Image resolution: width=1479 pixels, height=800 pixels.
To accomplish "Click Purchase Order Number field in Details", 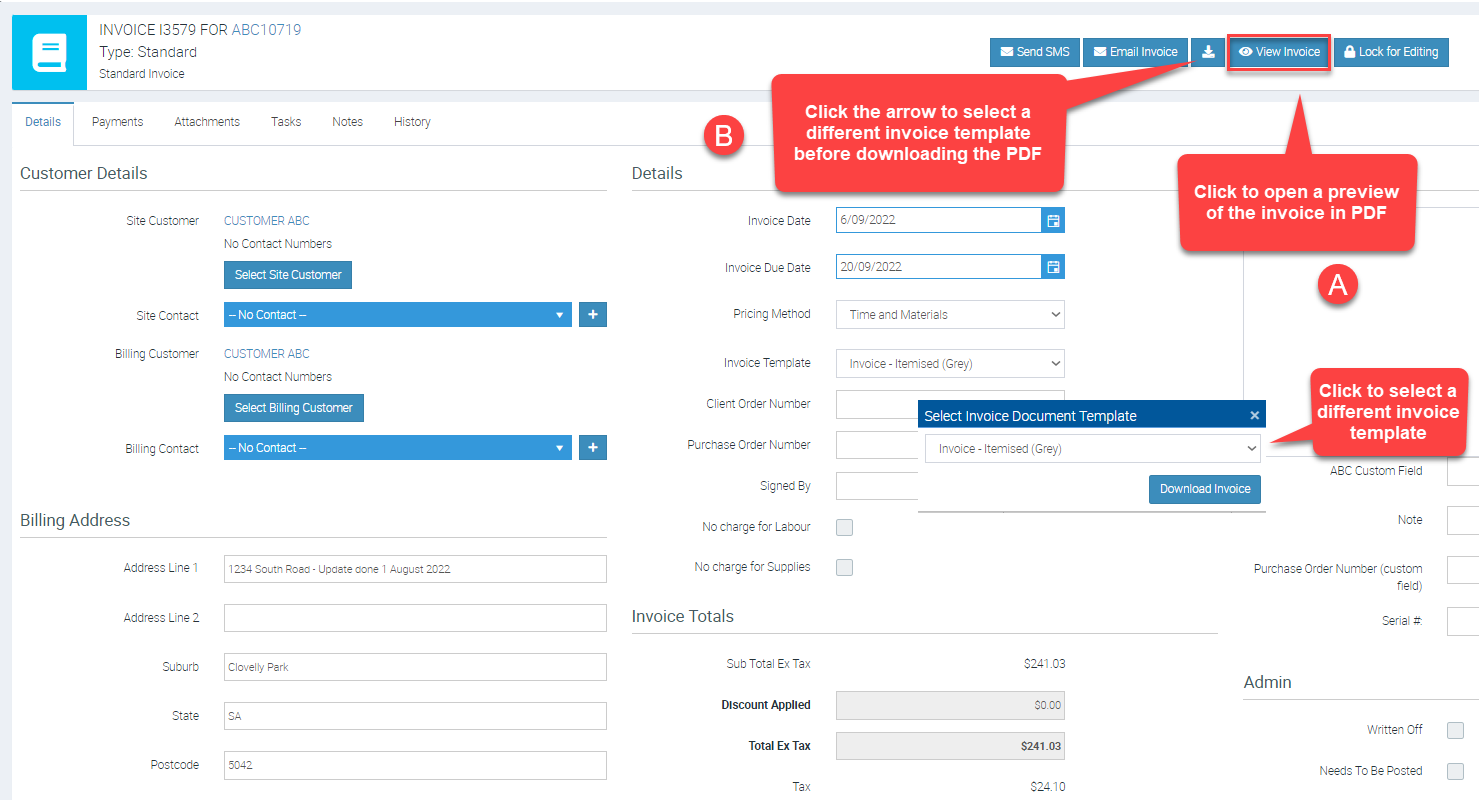I will pos(877,445).
